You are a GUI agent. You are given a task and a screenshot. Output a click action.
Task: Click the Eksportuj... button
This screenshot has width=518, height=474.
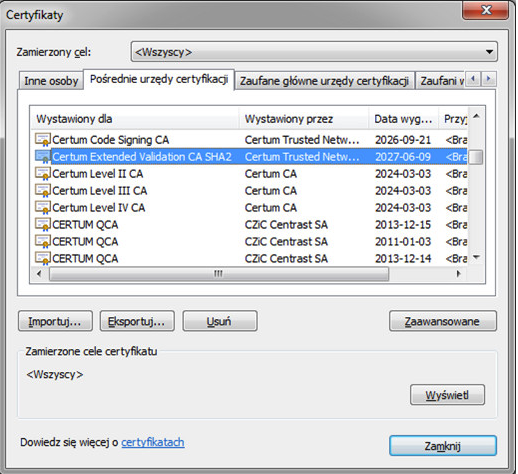pyautogui.click(x=137, y=321)
